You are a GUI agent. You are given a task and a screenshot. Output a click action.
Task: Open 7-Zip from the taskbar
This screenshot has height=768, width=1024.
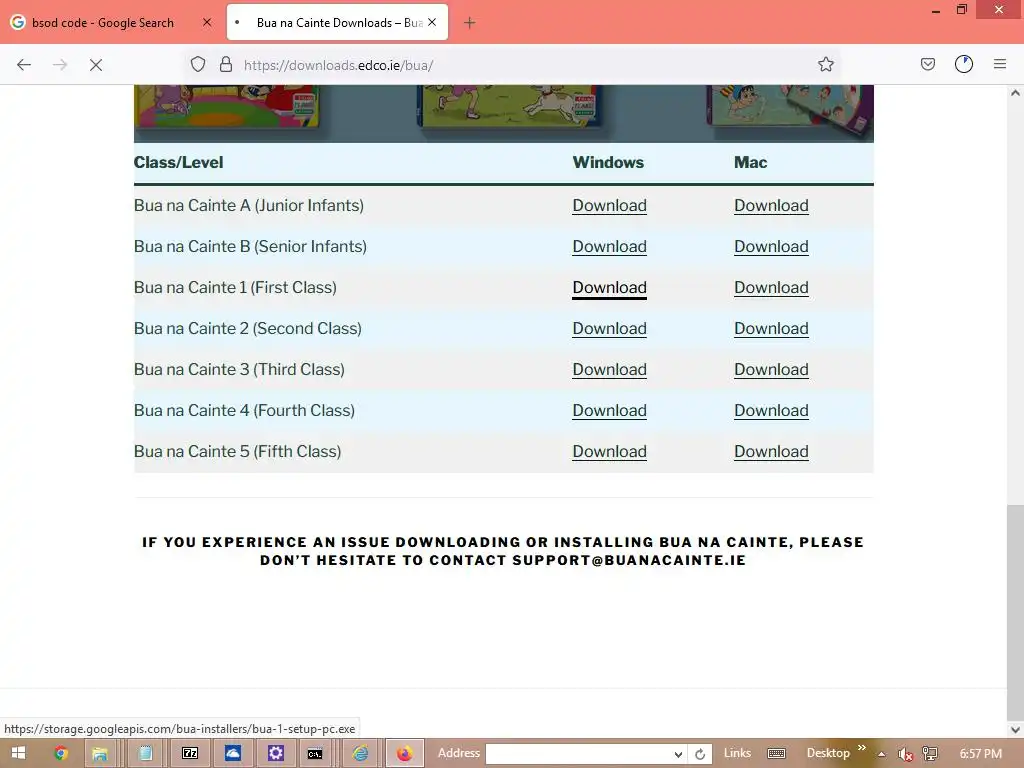(x=190, y=754)
